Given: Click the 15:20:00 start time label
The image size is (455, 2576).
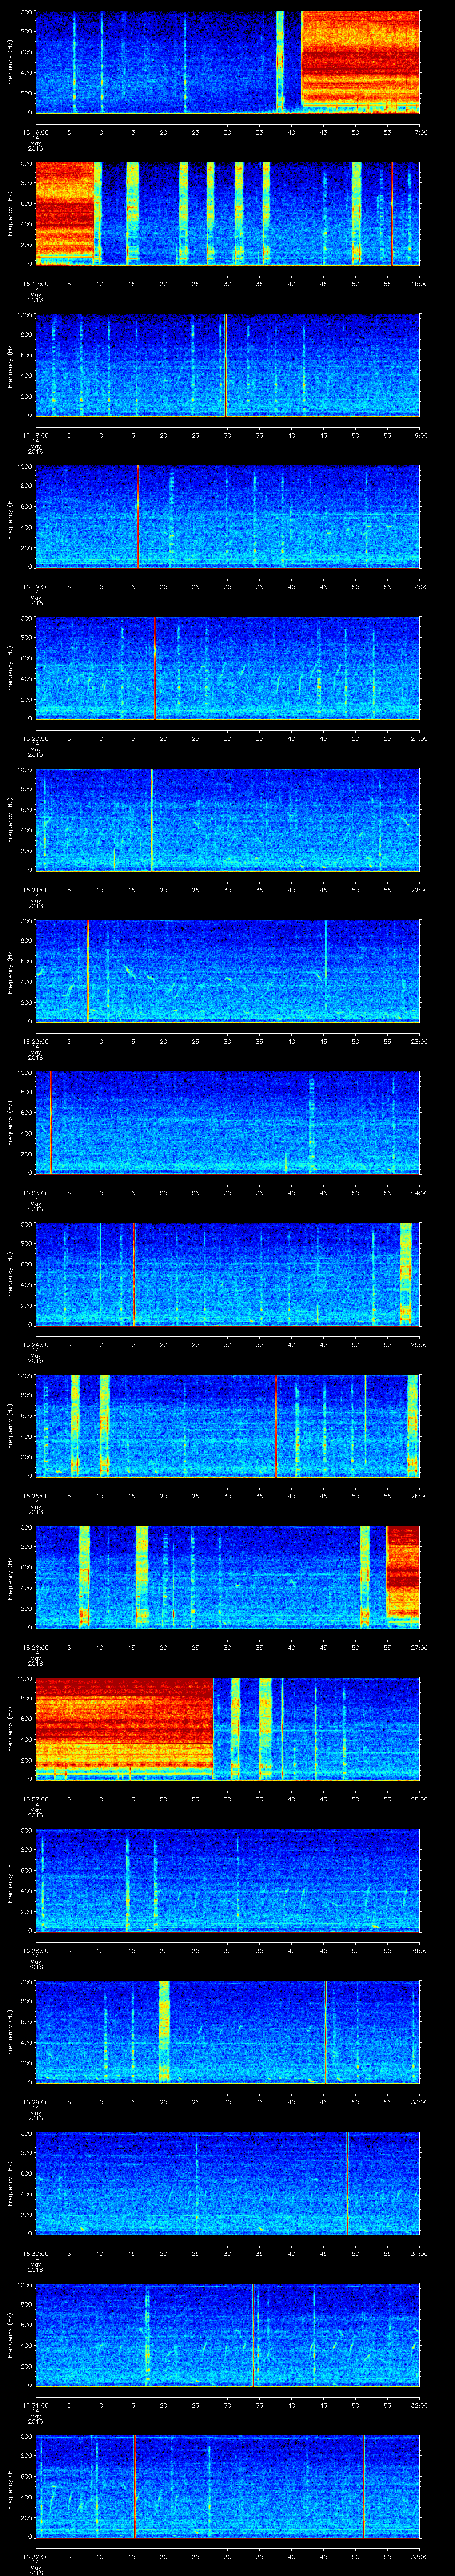Looking at the screenshot, I should click(x=36, y=738).
